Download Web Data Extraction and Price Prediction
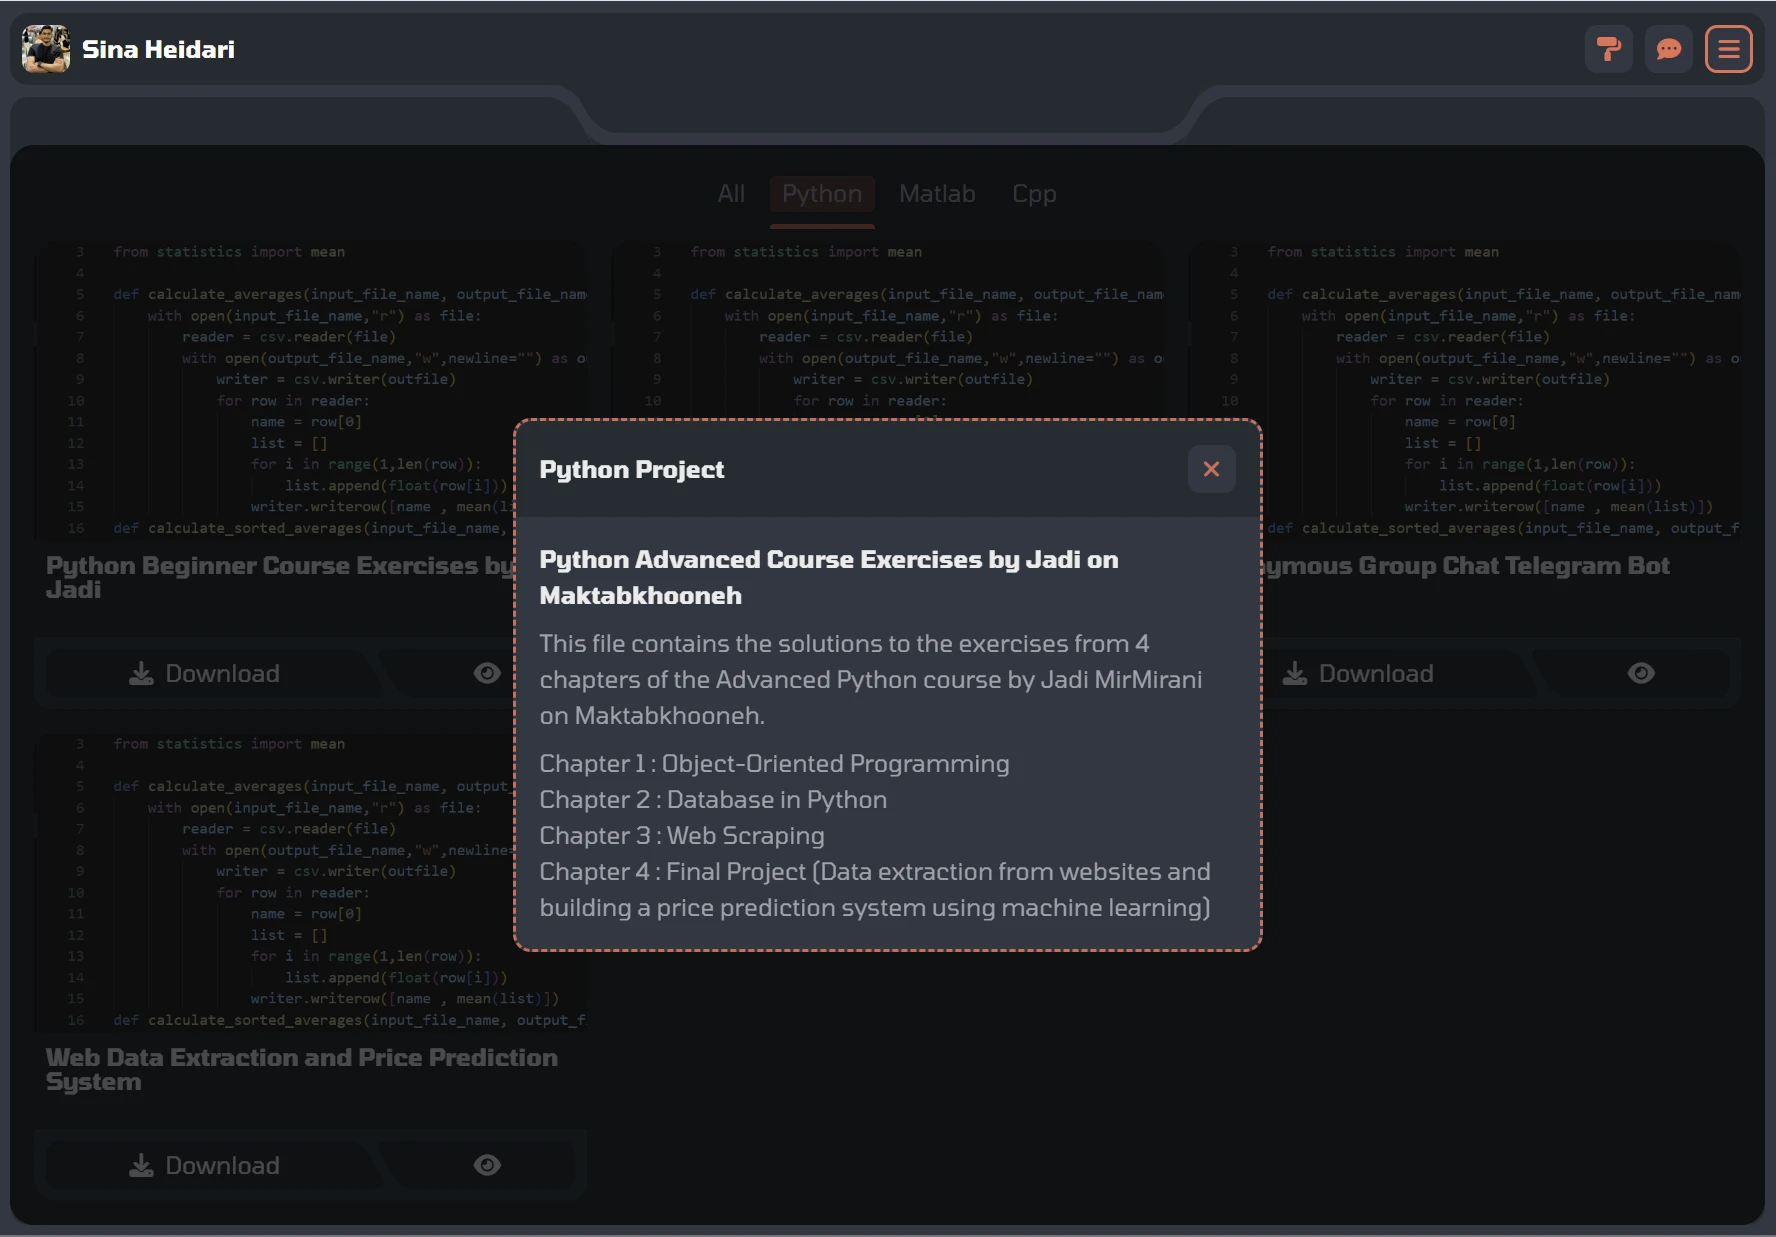Image resolution: width=1776 pixels, height=1237 pixels. pyautogui.click(x=205, y=1165)
